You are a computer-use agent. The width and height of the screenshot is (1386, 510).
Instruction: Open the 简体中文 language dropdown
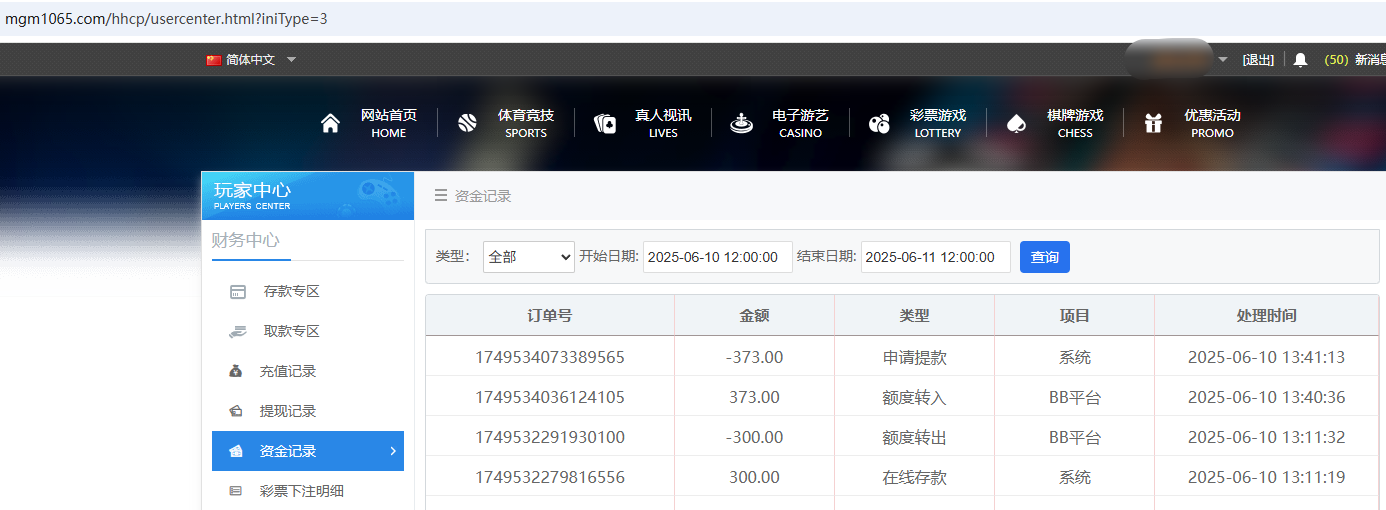pos(252,60)
